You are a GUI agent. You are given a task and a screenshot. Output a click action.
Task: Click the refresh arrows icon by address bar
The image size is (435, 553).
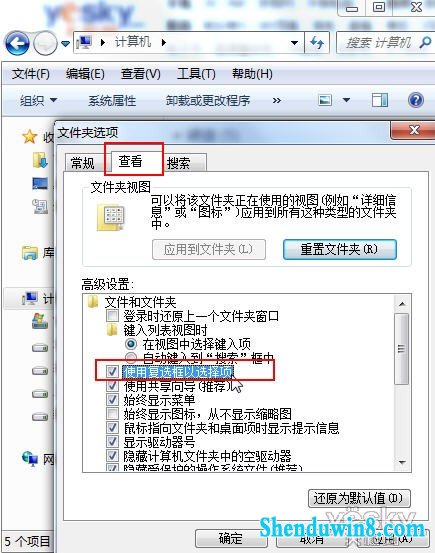[x=317, y=43]
